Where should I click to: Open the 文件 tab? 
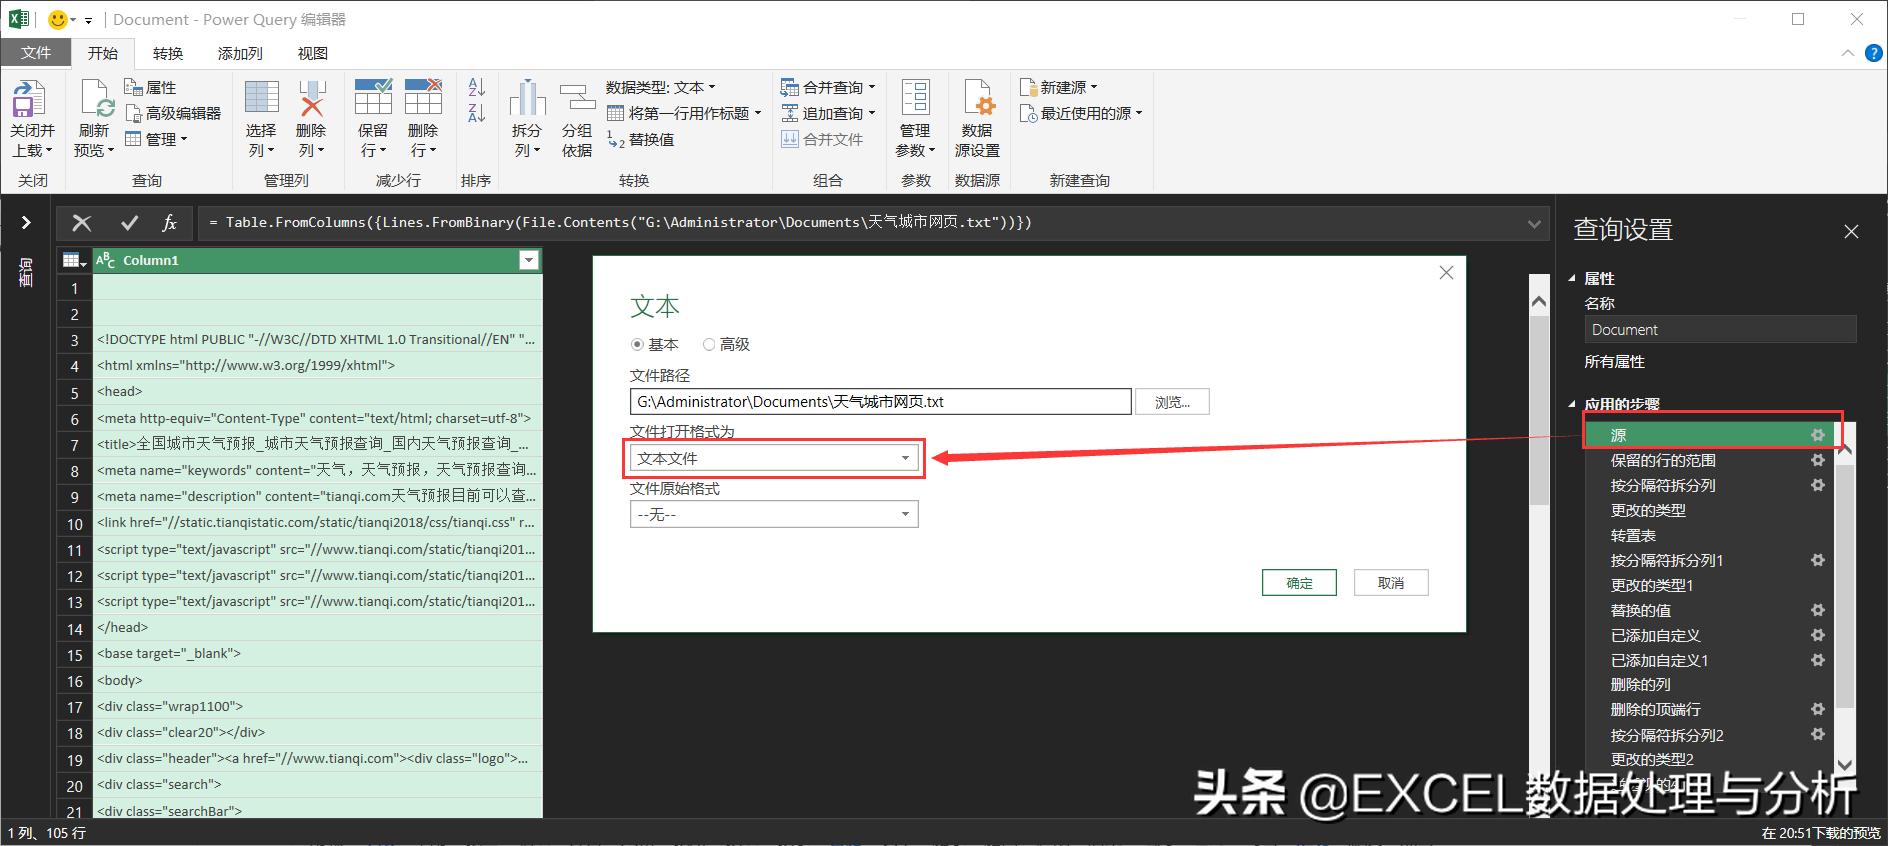(36, 53)
